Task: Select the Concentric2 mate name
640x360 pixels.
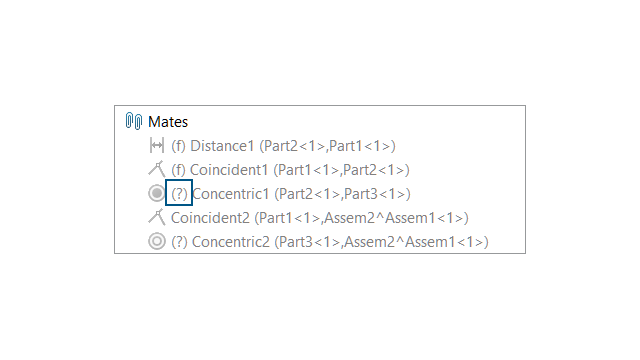Action: click(x=231, y=242)
